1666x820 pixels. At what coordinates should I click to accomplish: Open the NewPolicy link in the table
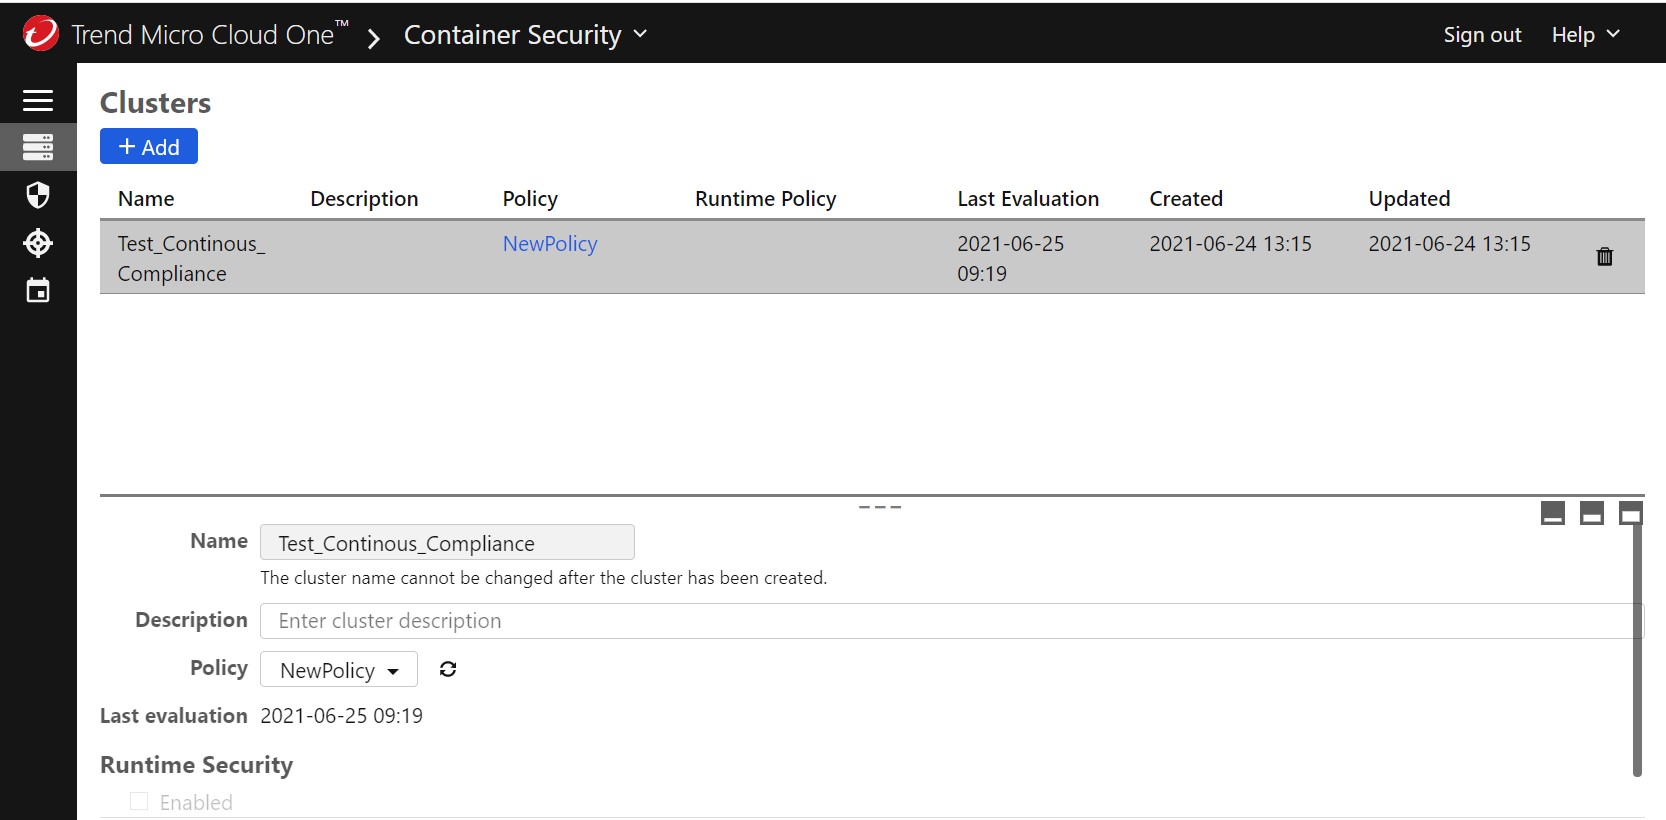[x=550, y=244]
